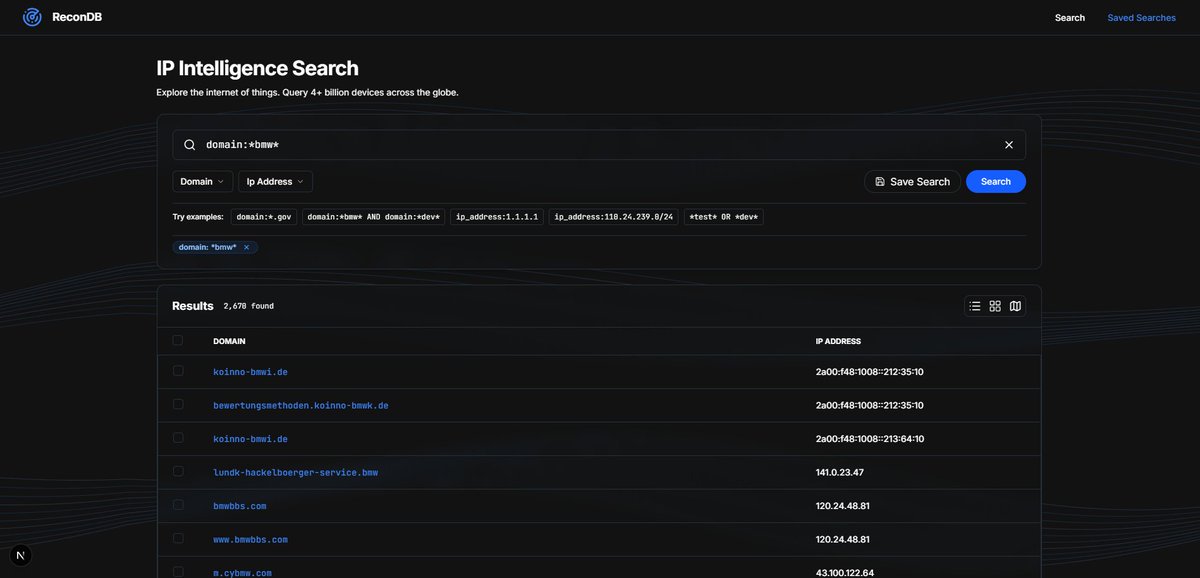The height and width of the screenshot is (578, 1200).
Task: Click the IP 120.24.48.81 in www.bmwbbs.com row
Action: coord(843,539)
